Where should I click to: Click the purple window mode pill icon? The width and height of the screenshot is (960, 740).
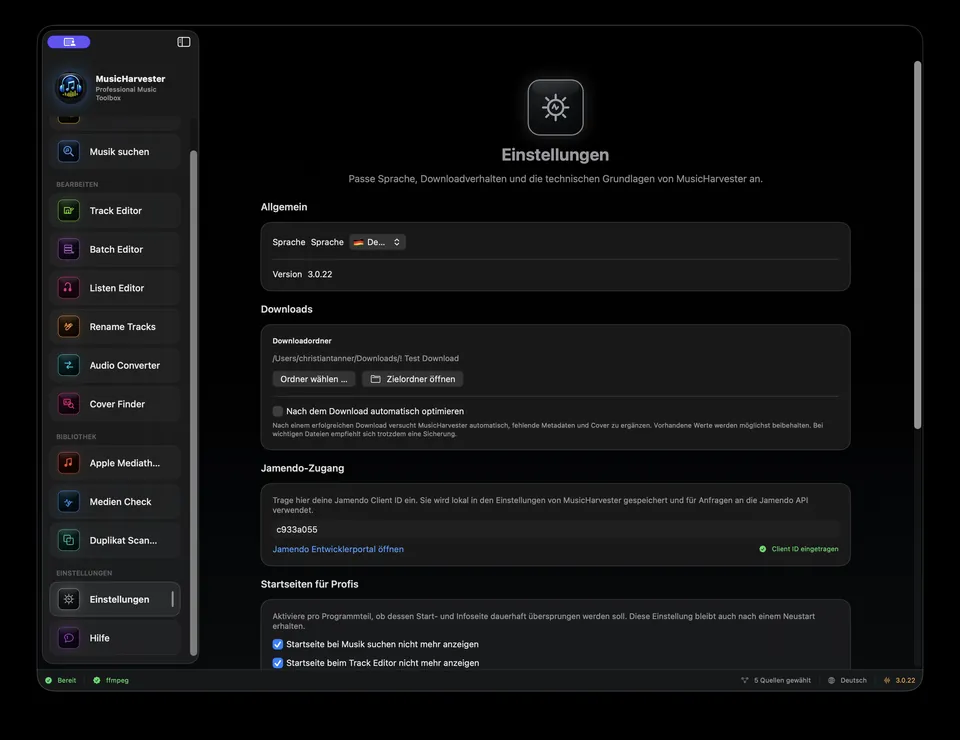tap(69, 42)
